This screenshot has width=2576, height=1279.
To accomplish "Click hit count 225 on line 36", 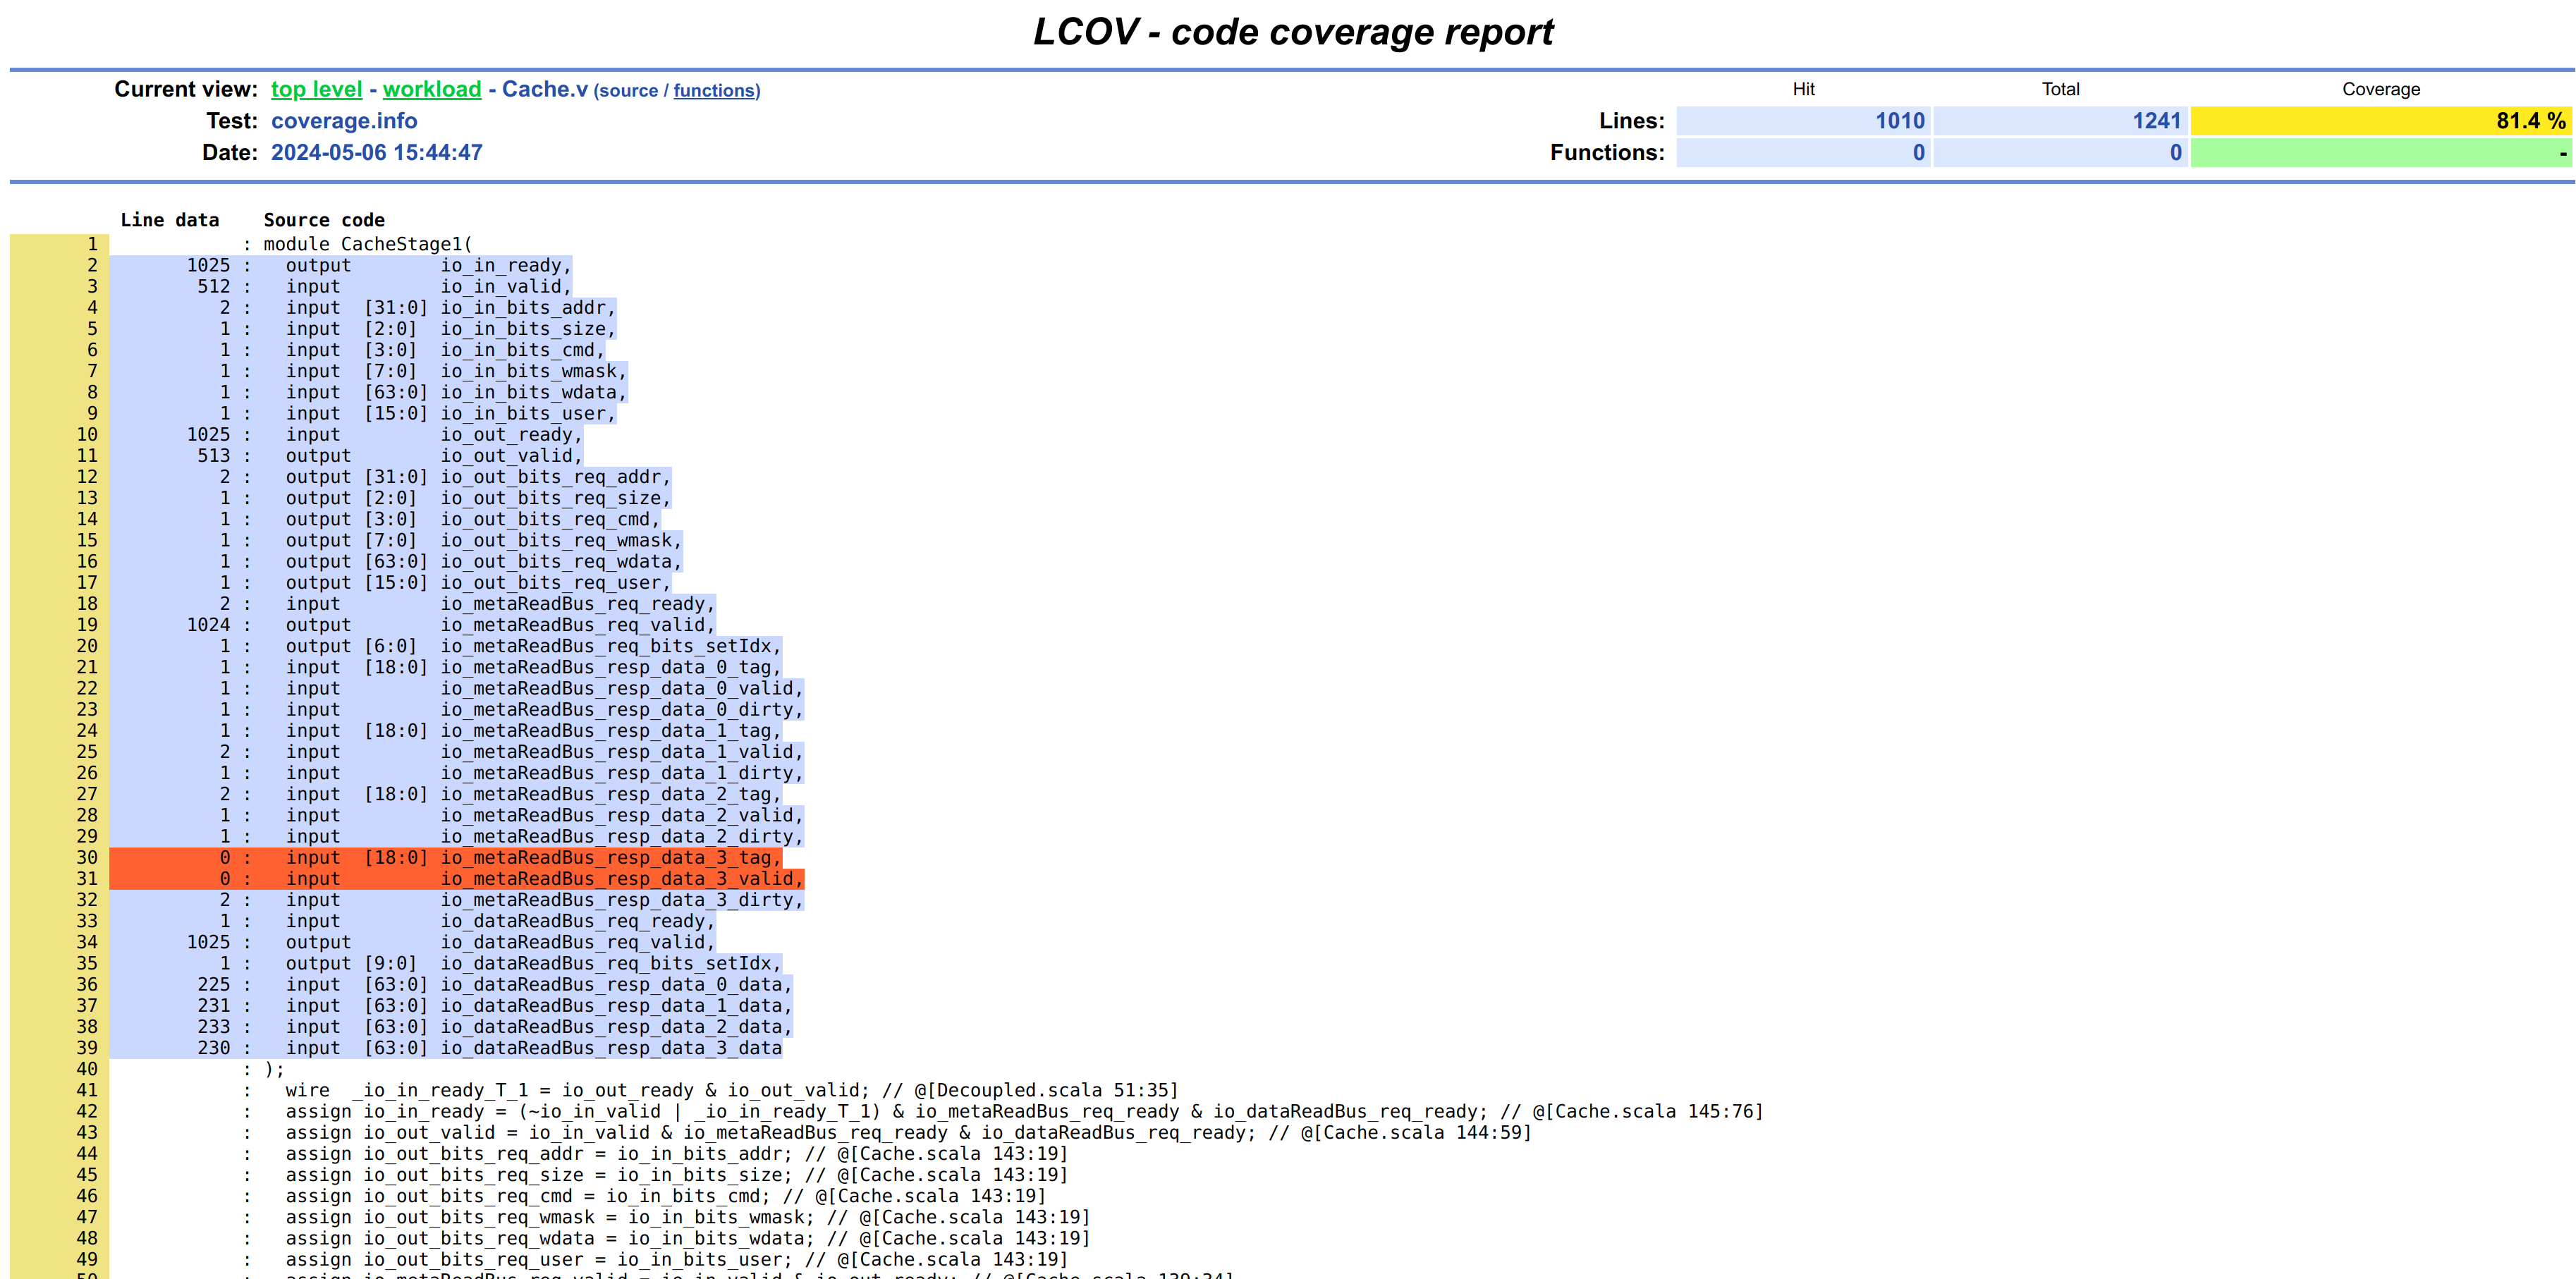I will 213,984.
